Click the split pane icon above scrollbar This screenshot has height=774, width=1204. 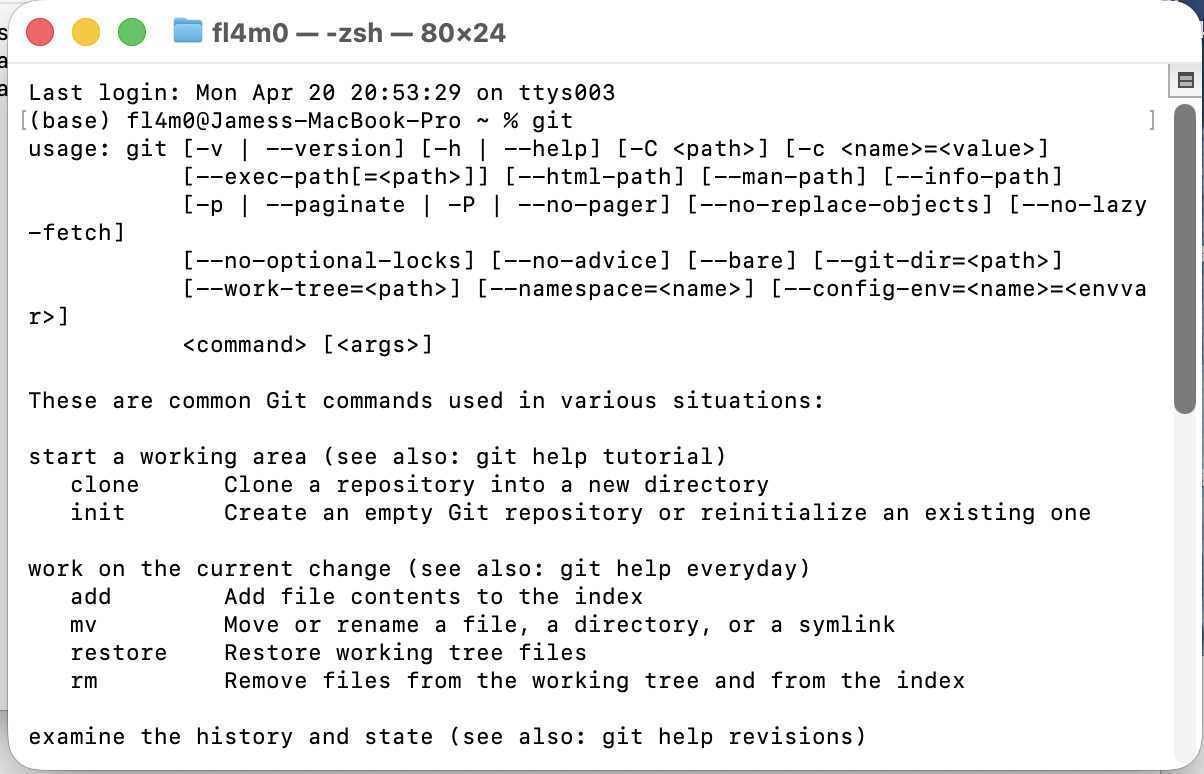(x=1185, y=80)
